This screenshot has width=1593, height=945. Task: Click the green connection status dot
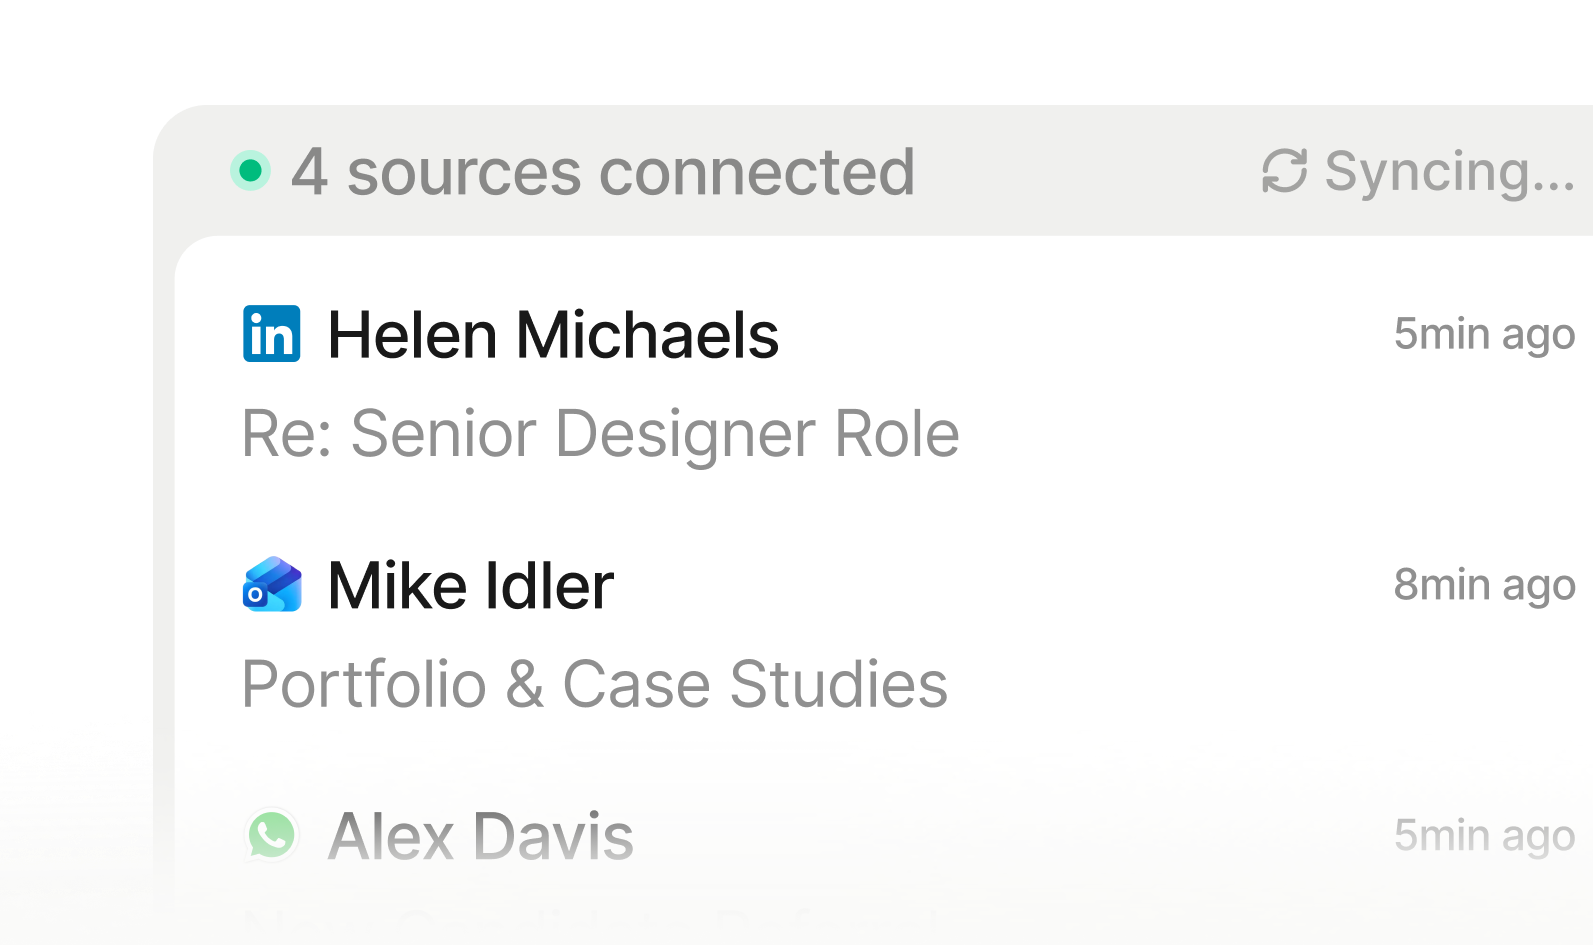(249, 172)
